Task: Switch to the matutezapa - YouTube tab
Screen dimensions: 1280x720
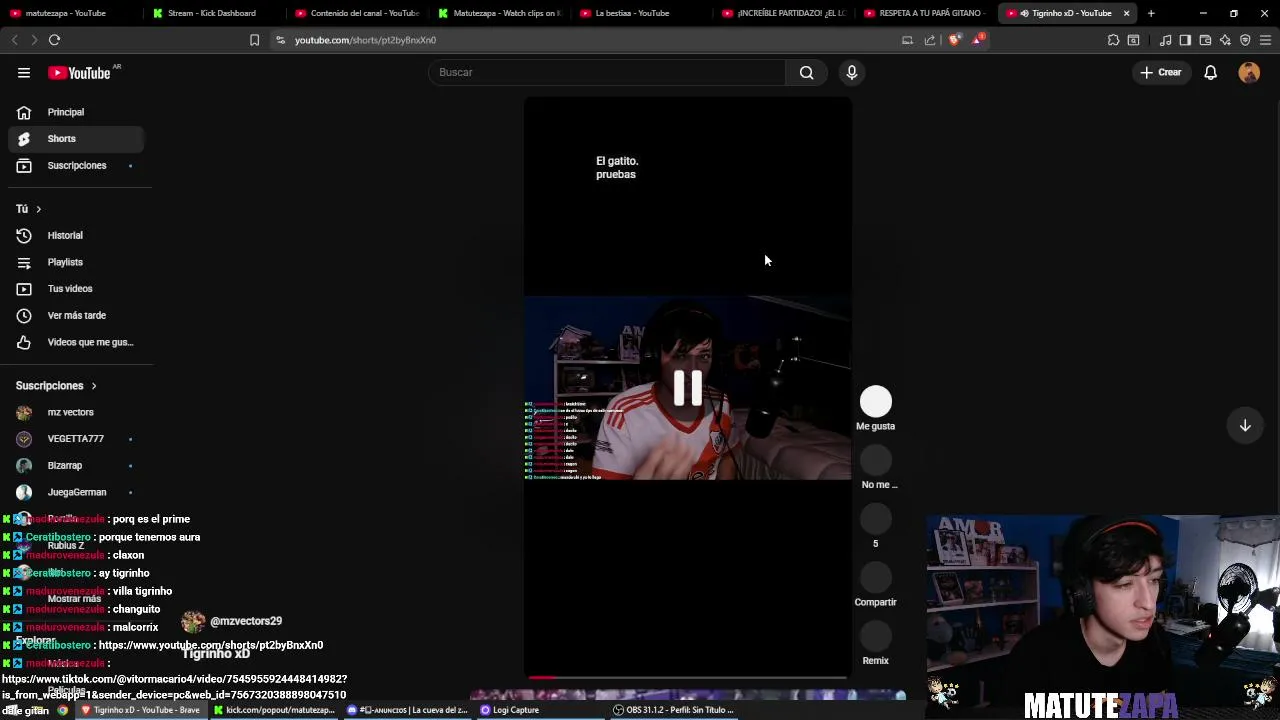Action: pyautogui.click(x=70, y=13)
